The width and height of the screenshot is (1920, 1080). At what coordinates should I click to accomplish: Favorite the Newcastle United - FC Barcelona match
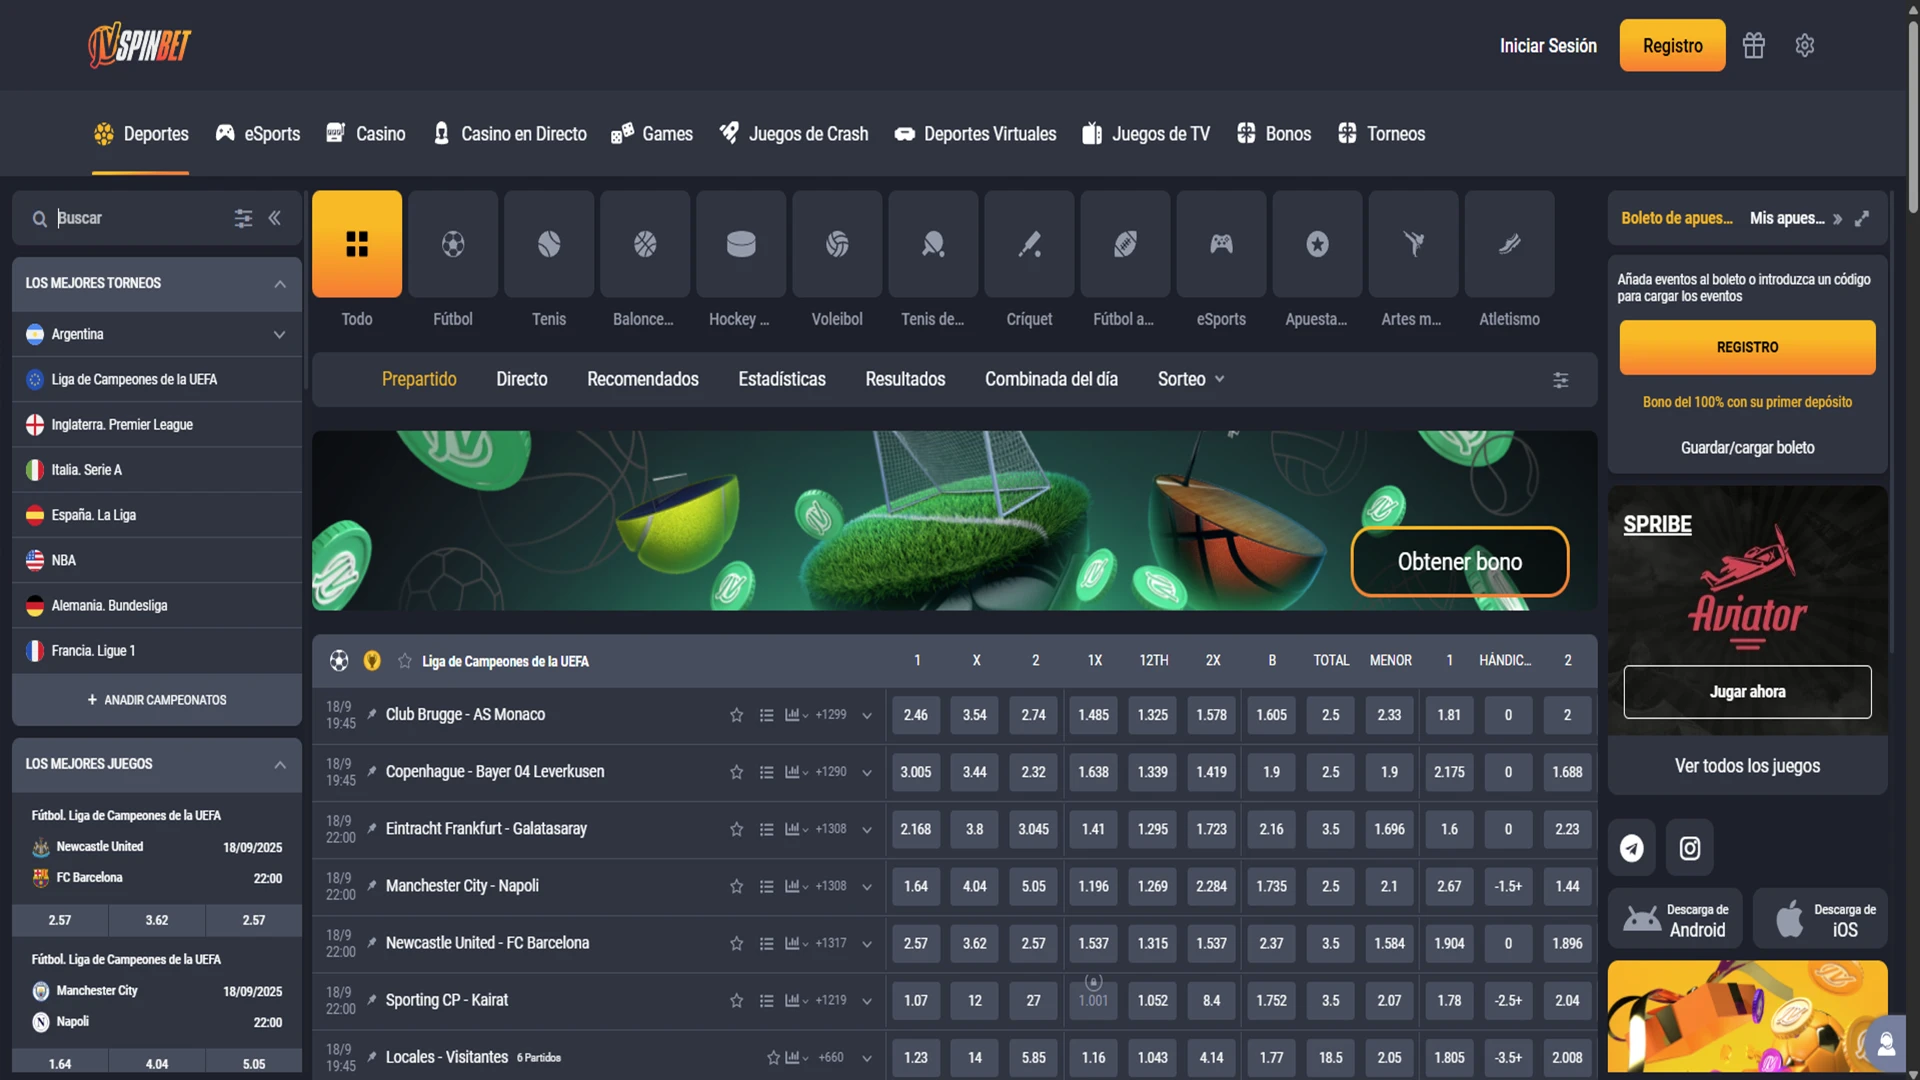click(737, 944)
